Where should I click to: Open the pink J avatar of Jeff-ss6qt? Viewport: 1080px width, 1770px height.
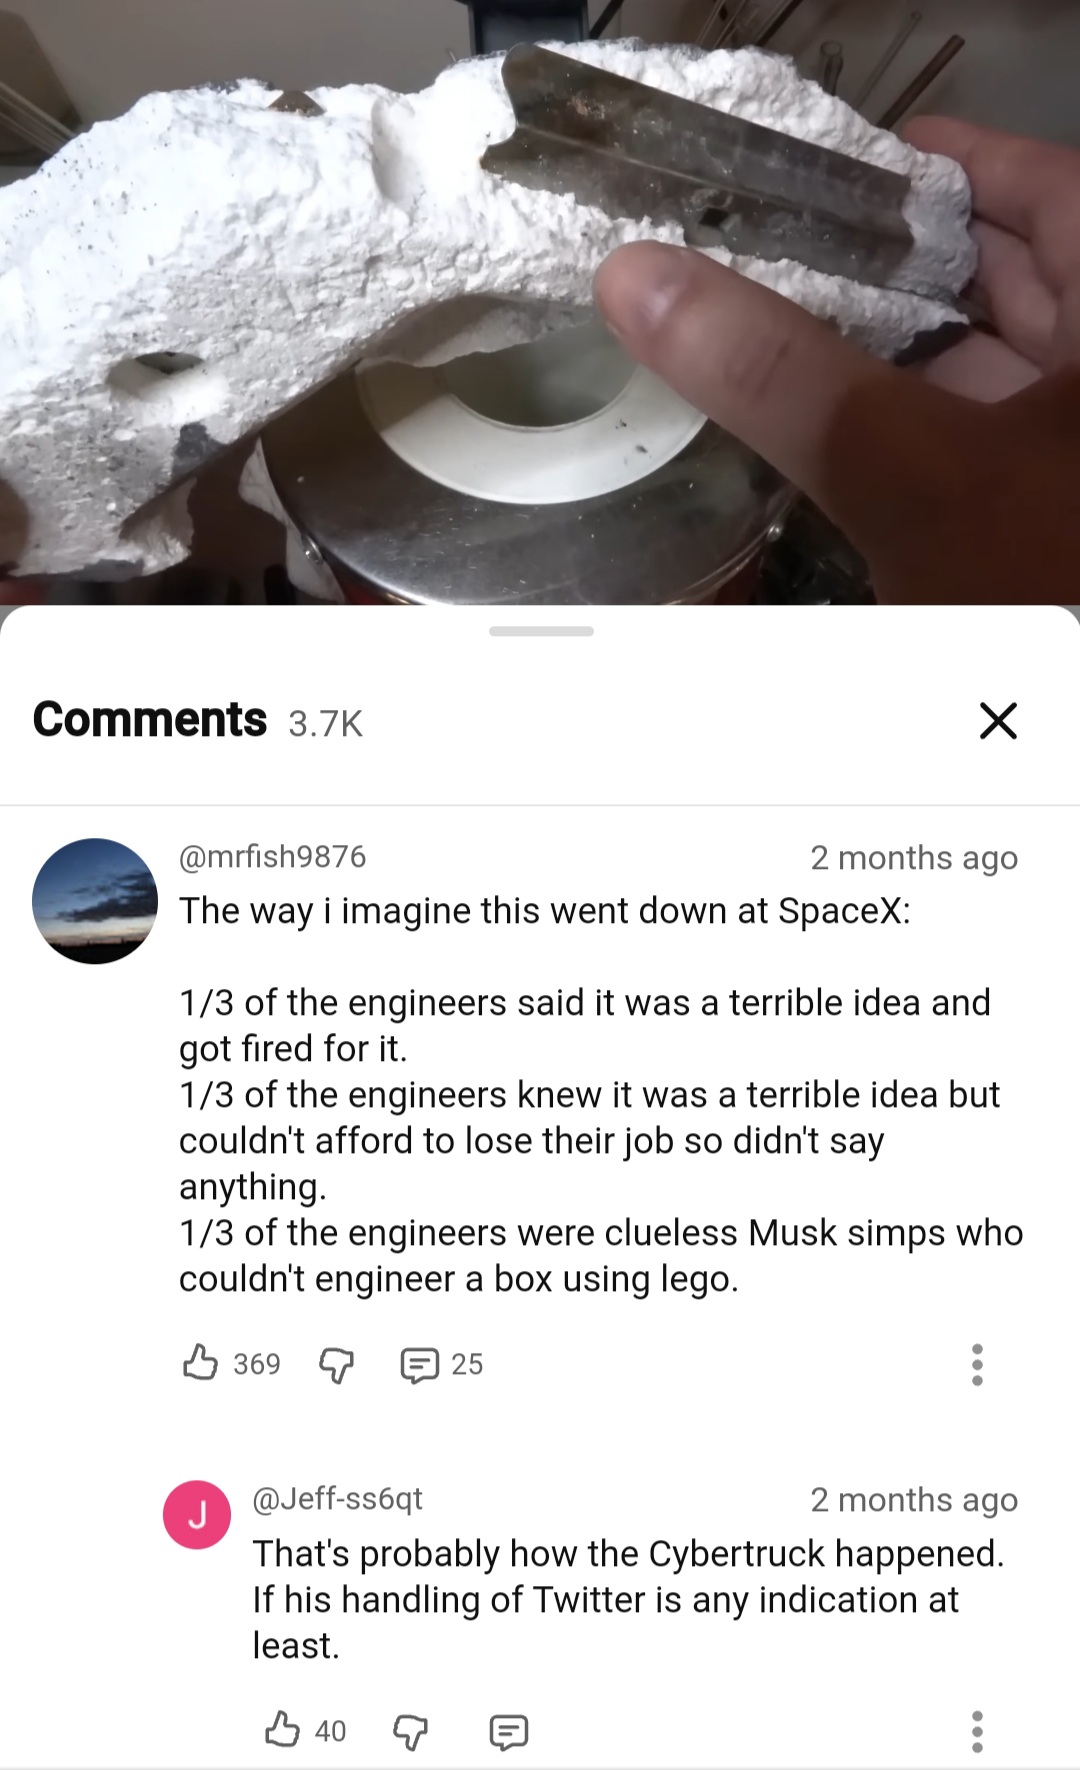coord(197,1515)
